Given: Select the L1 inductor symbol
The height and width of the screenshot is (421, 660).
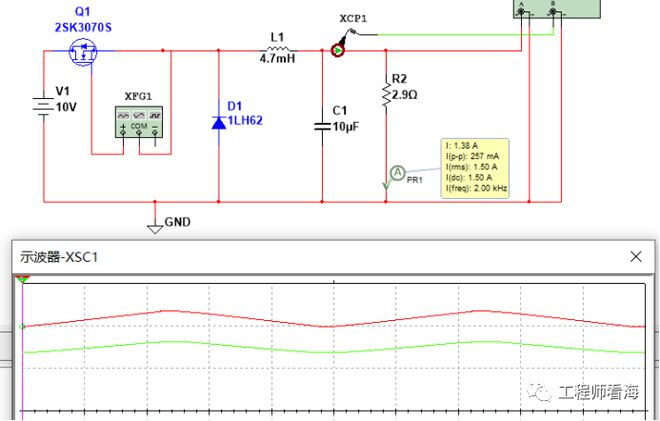Looking at the screenshot, I should pyautogui.click(x=278, y=50).
